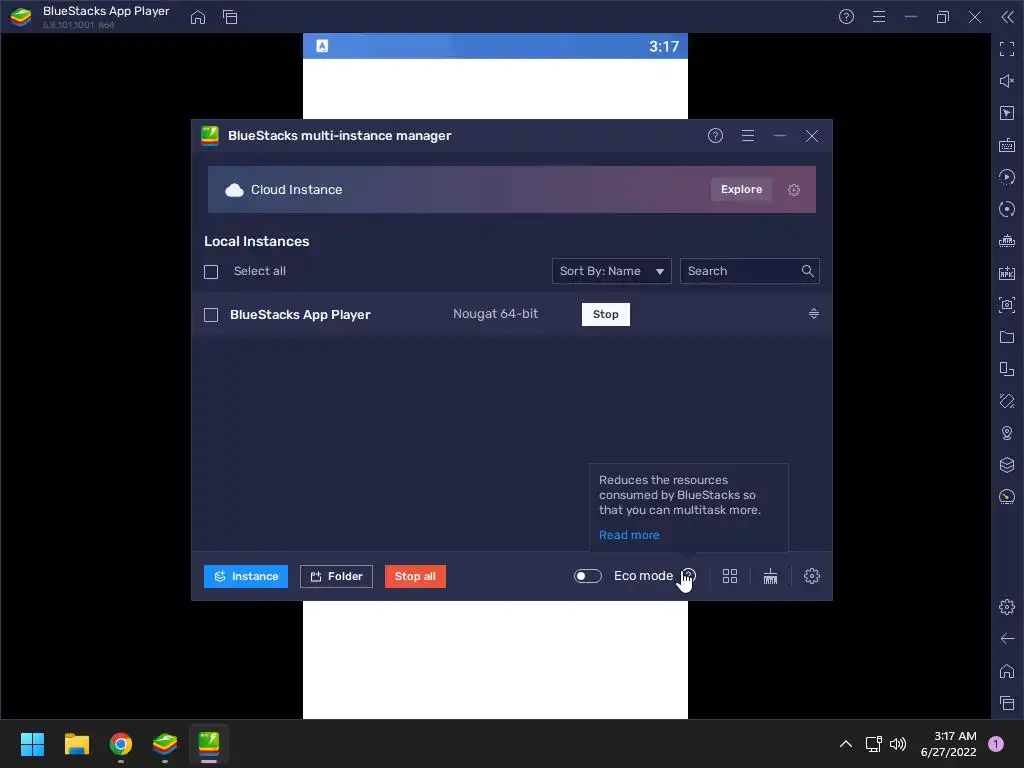Check the Select all checkbox
This screenshot has width=1024, height=768.
click(211, 272)
